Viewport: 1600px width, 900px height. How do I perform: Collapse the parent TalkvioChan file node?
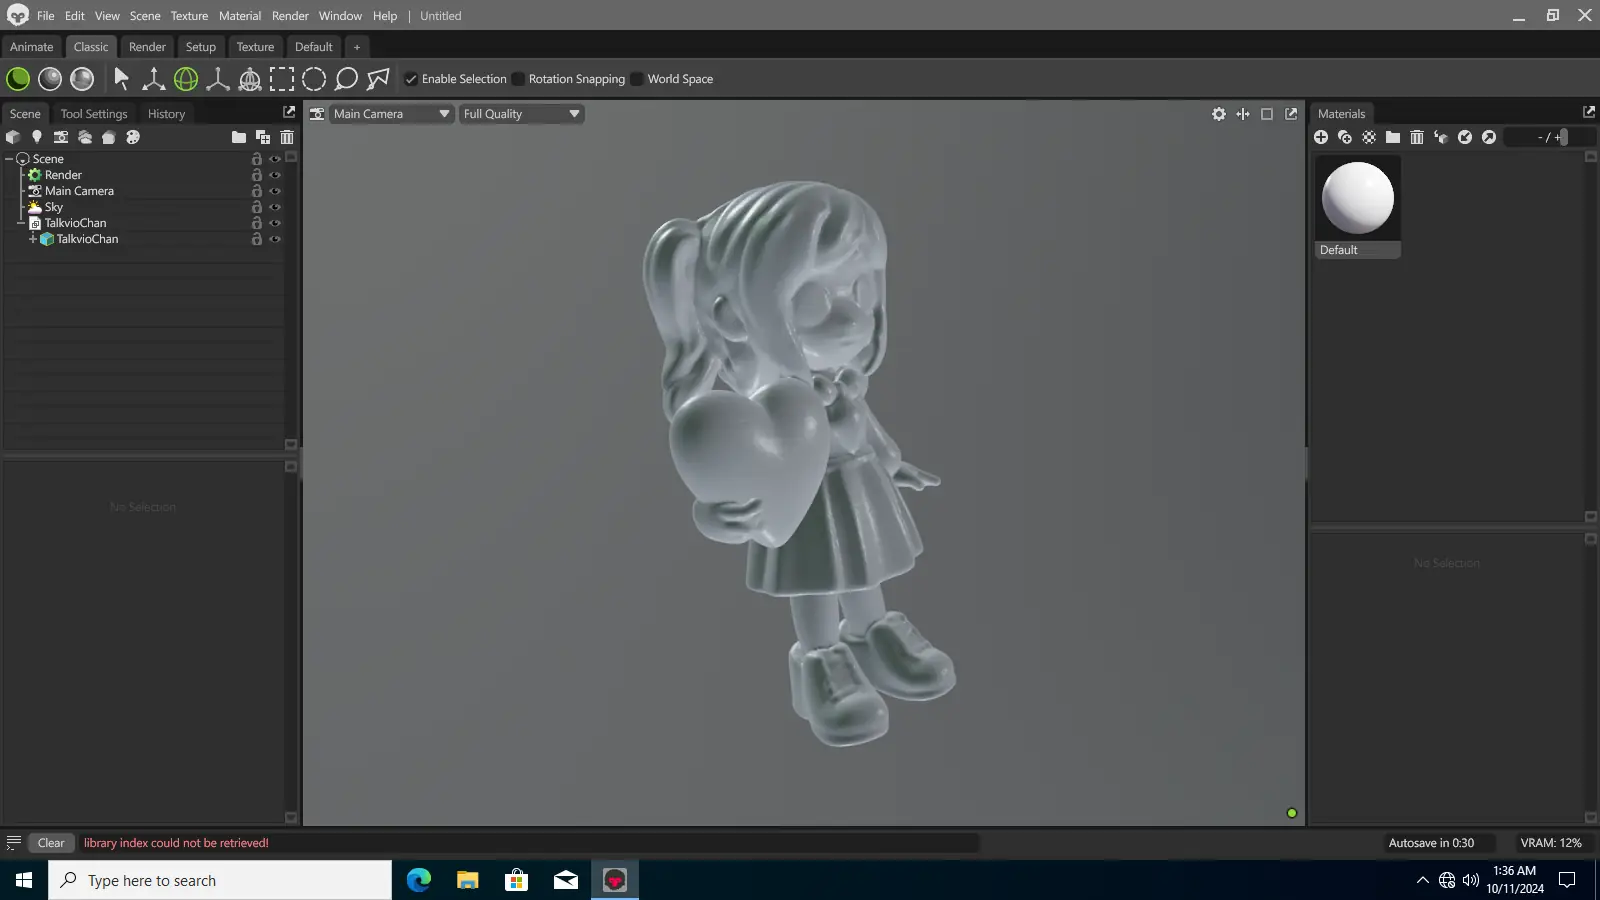21,223
